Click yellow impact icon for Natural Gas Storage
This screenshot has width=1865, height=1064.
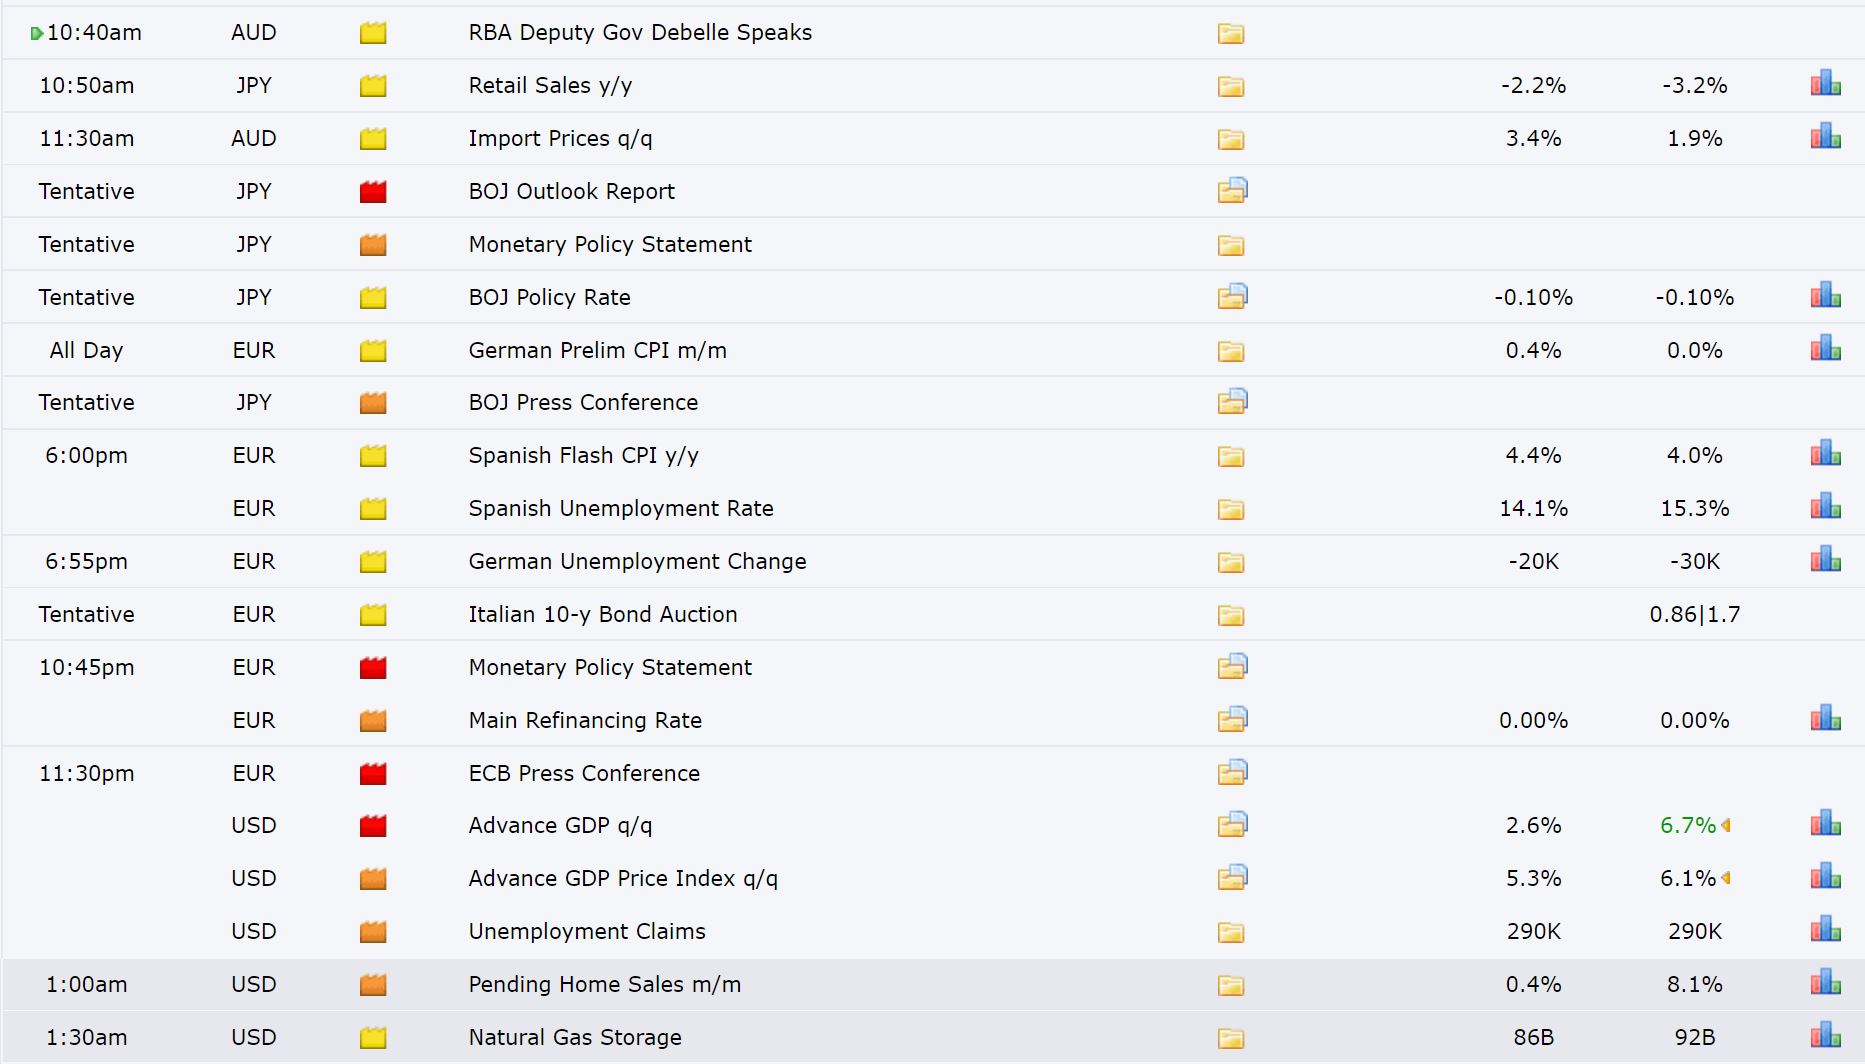pos(373,1037)
